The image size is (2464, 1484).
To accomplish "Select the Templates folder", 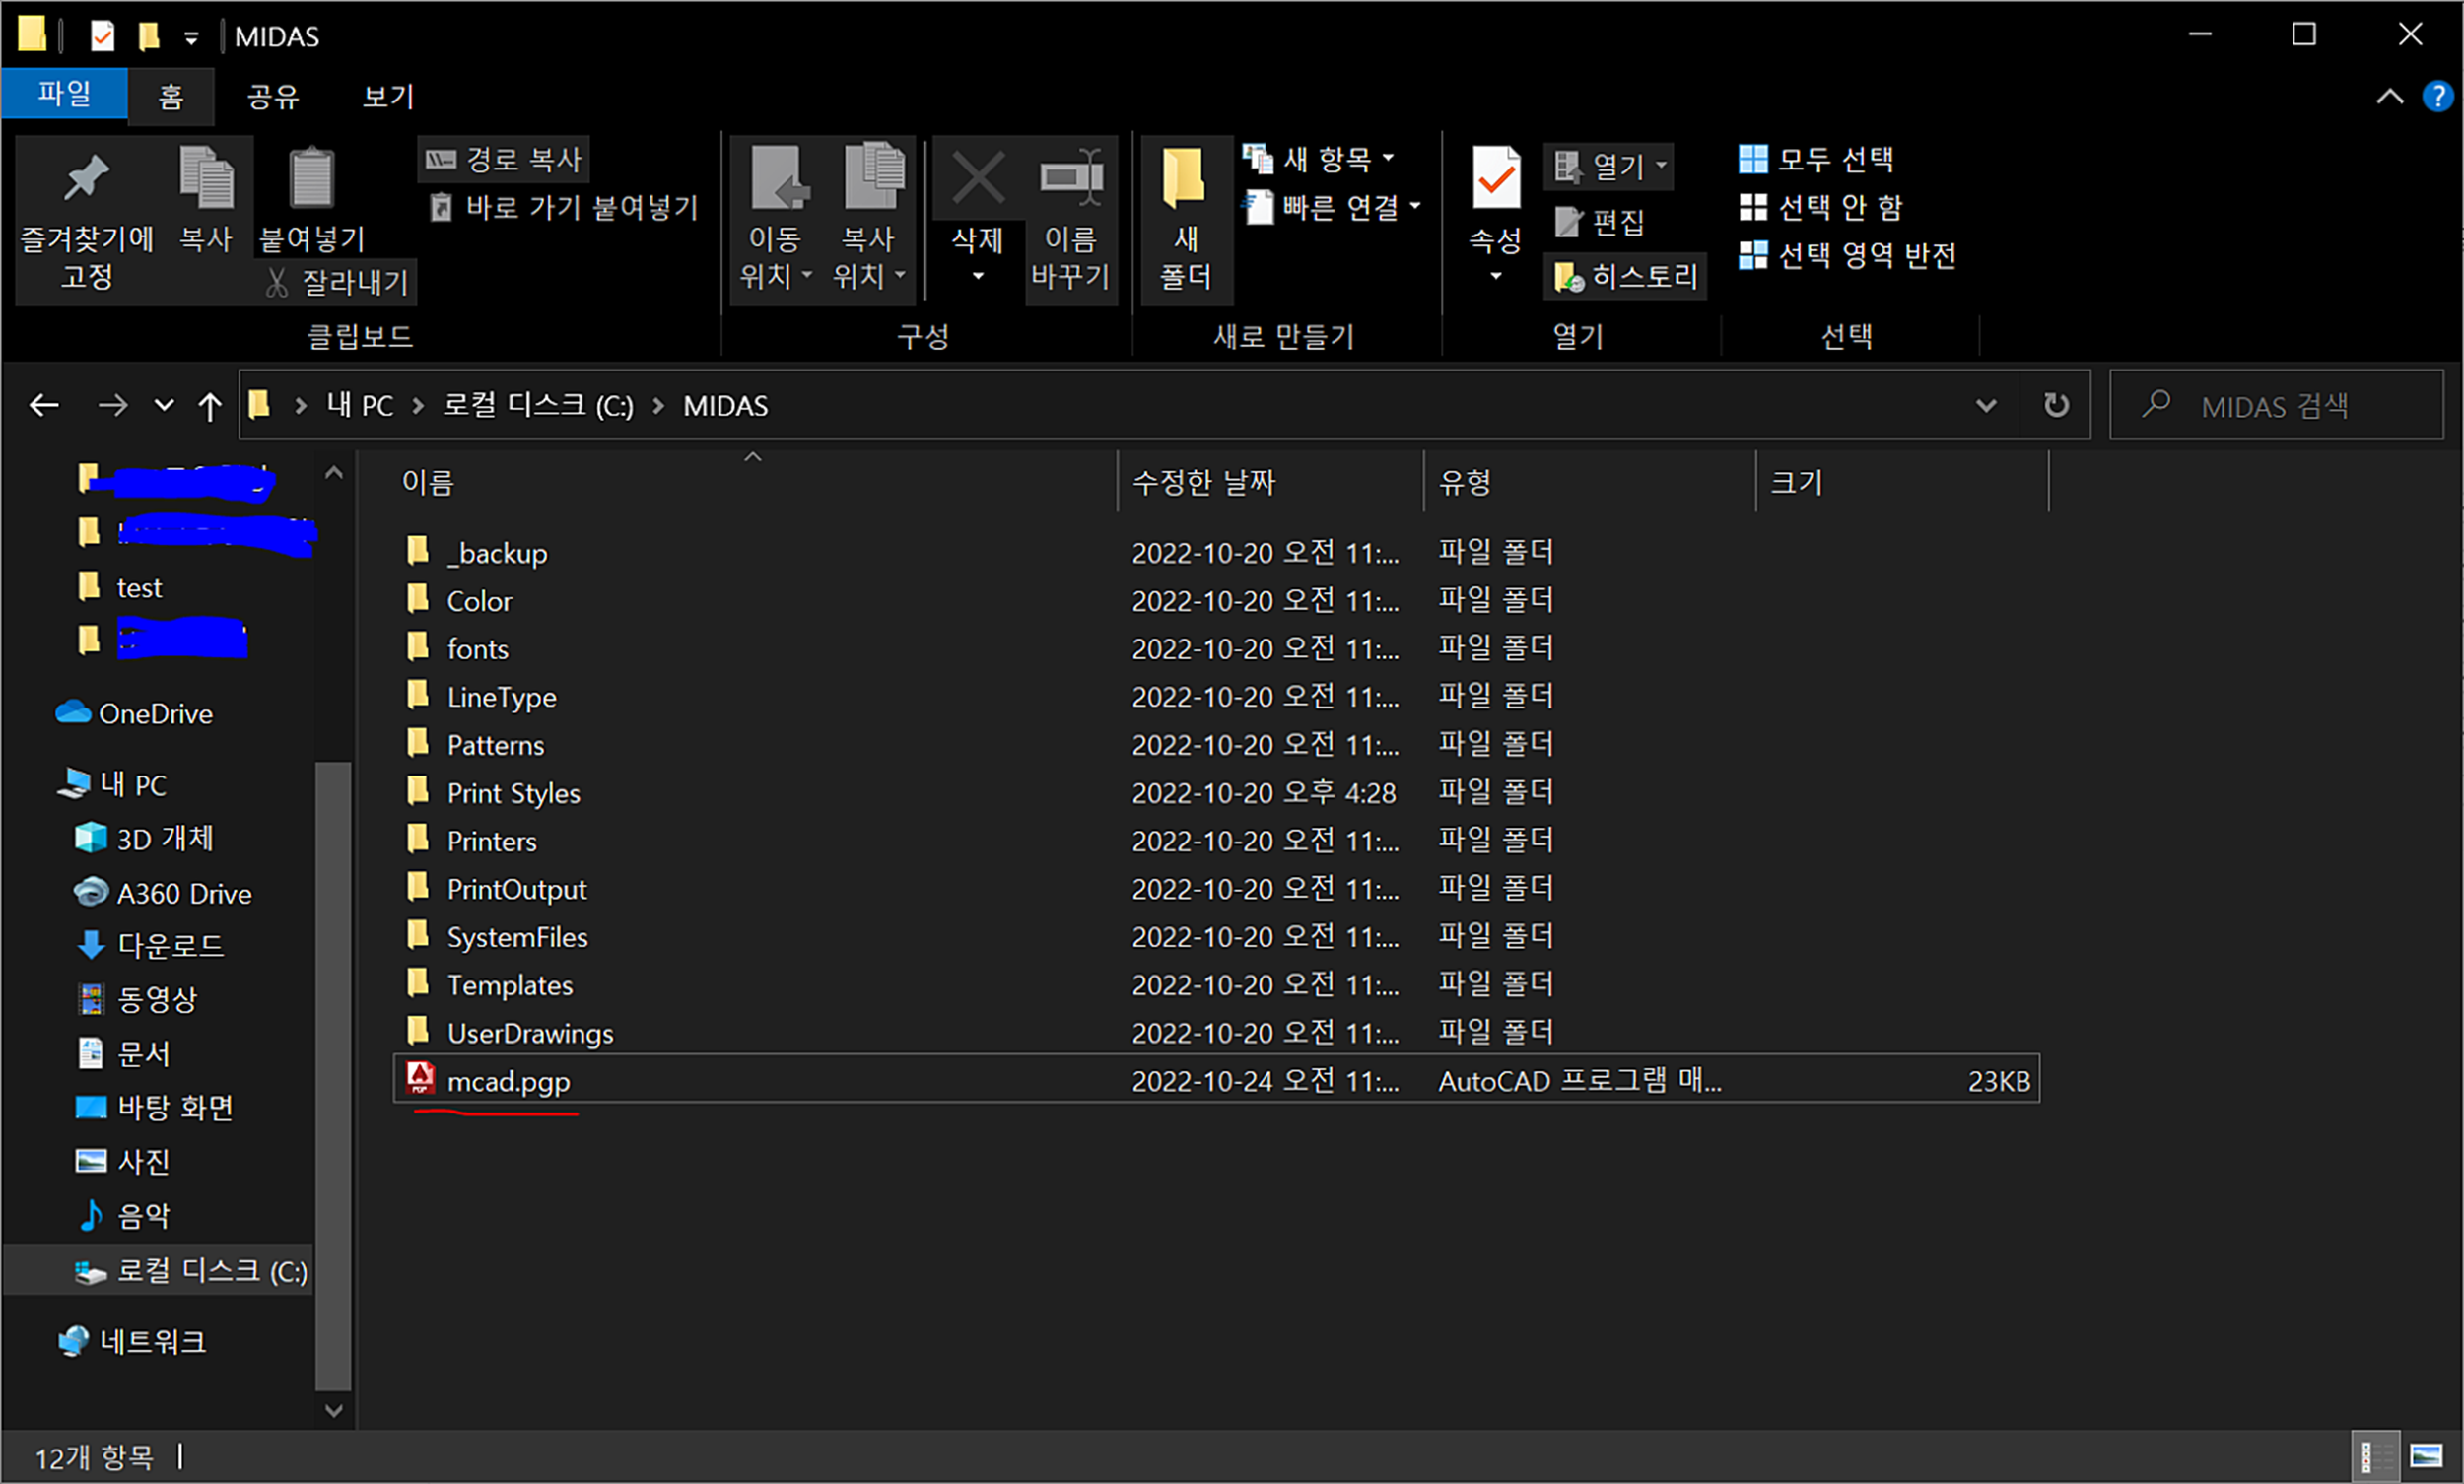I will [x=1216, y=985].
